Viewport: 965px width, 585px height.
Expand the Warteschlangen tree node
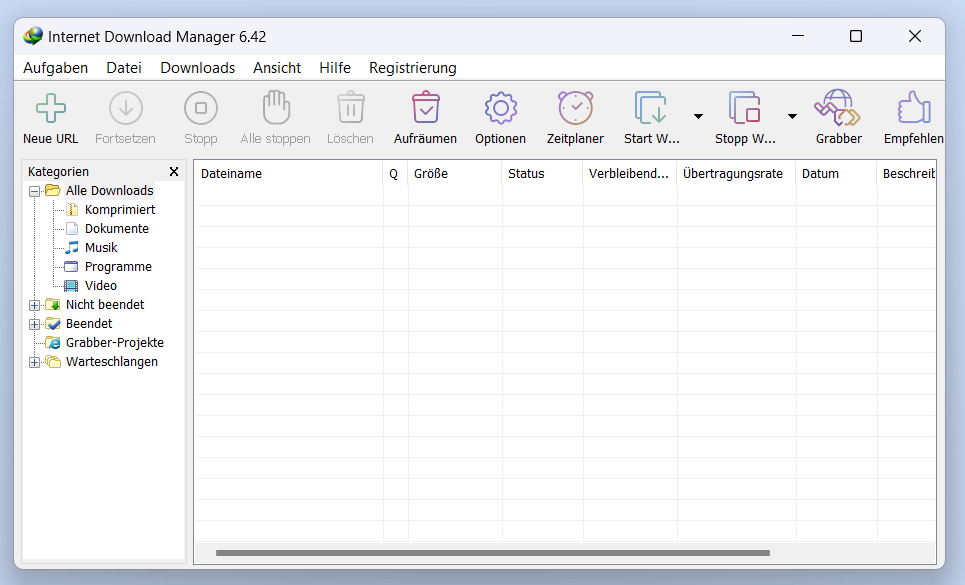pyautogui.click(x=34, y=363)
